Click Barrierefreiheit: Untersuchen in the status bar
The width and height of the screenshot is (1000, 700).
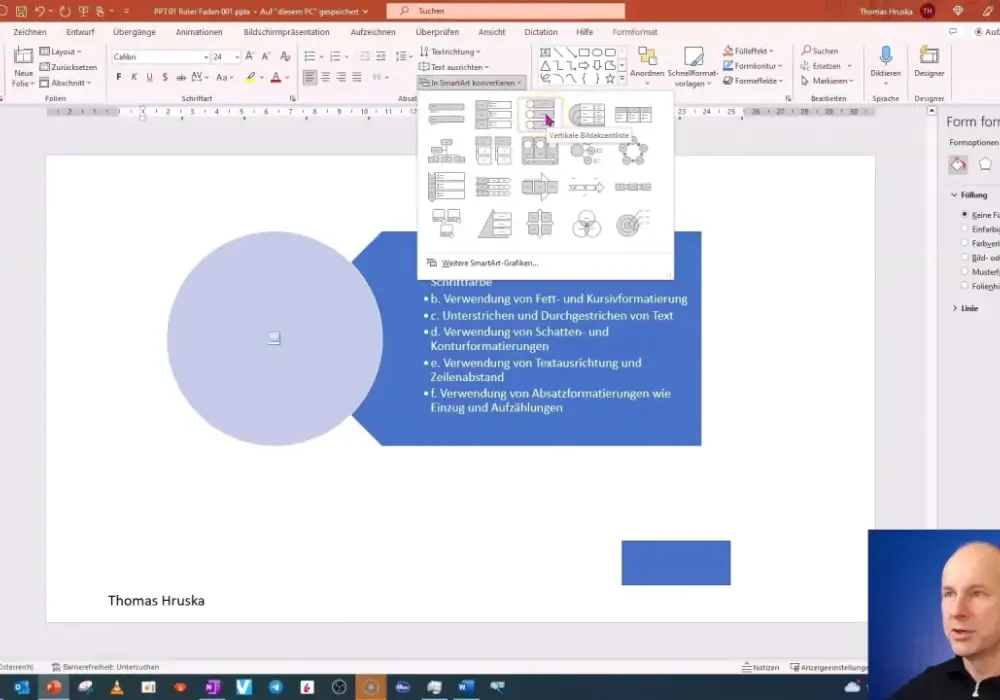pyautogui.click(x=105, y=667)
